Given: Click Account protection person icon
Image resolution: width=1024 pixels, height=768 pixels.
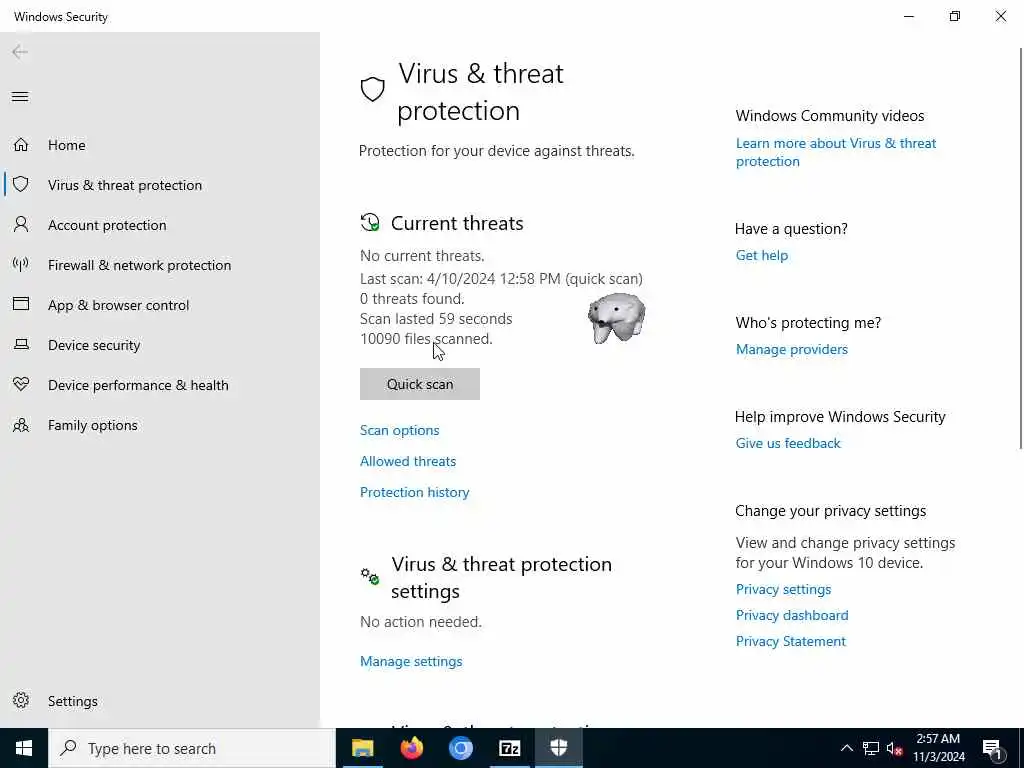Looking at the screenshot, I should [x=20, y=225].
